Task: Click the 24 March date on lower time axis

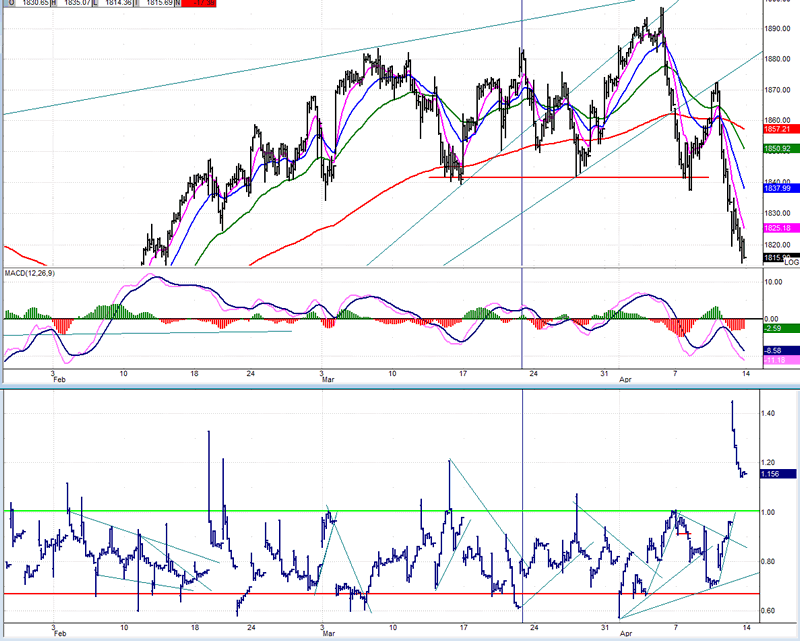Action: click(534, 627)
